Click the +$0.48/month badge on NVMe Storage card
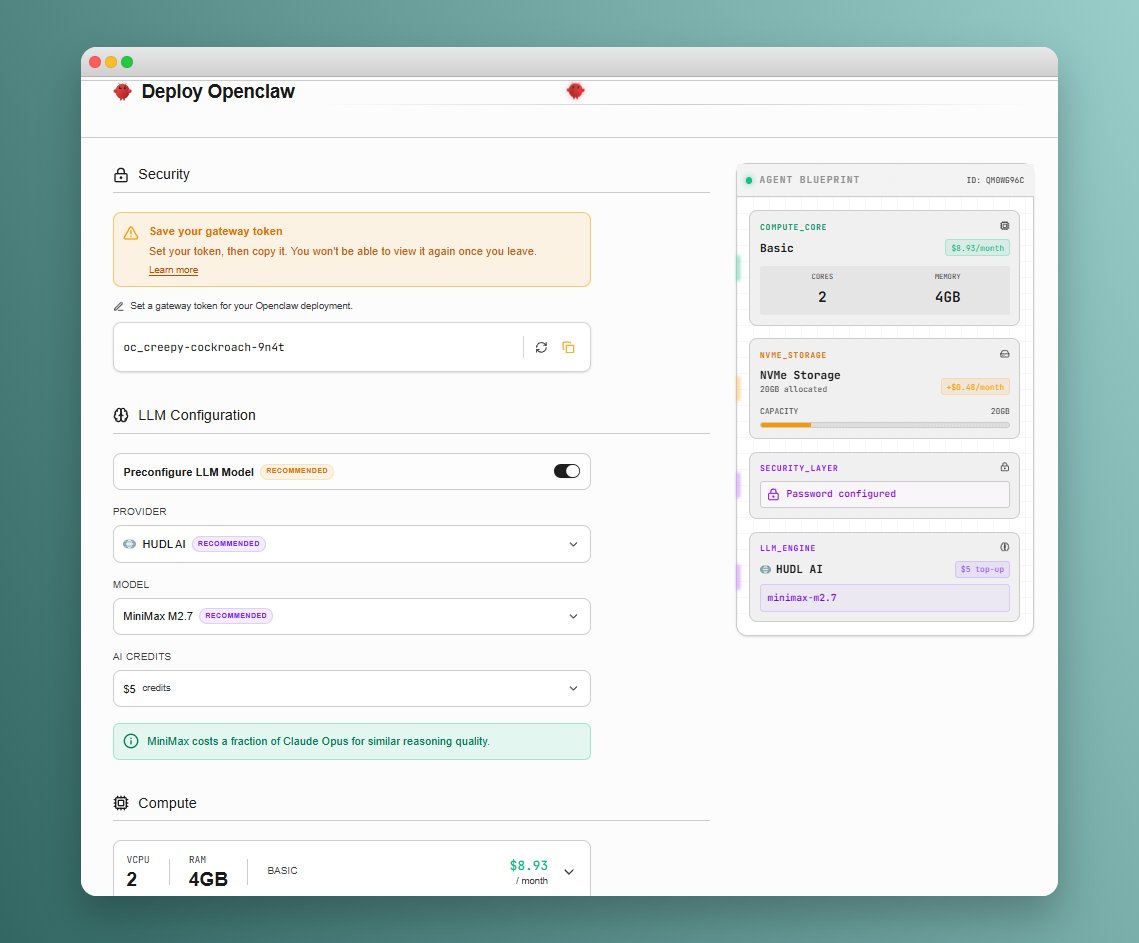The height and width of the screenshot is (943, 1139). click(976, 387)
